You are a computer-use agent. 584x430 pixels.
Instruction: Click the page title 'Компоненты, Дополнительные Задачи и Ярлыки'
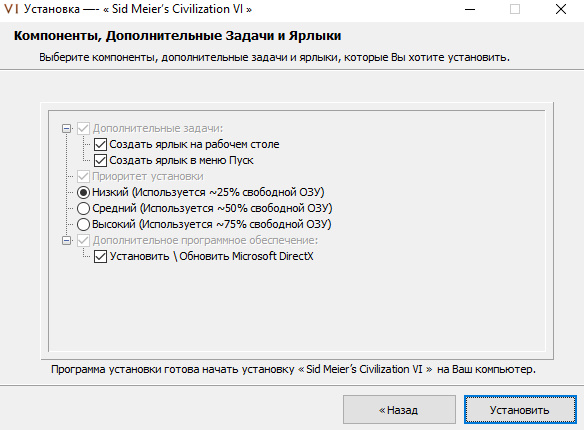coord(178,36)
